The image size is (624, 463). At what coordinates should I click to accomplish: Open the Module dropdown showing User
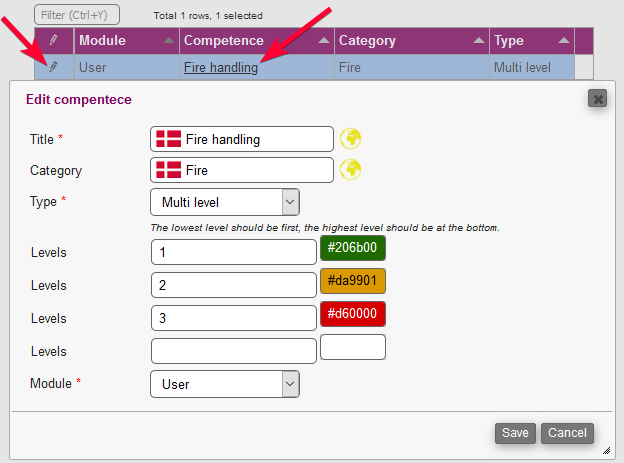coord(224,383)
